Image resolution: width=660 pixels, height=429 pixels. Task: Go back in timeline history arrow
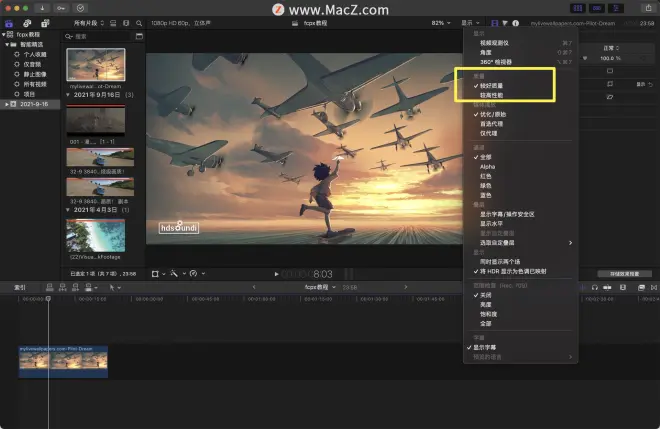[x=254, y=288]
